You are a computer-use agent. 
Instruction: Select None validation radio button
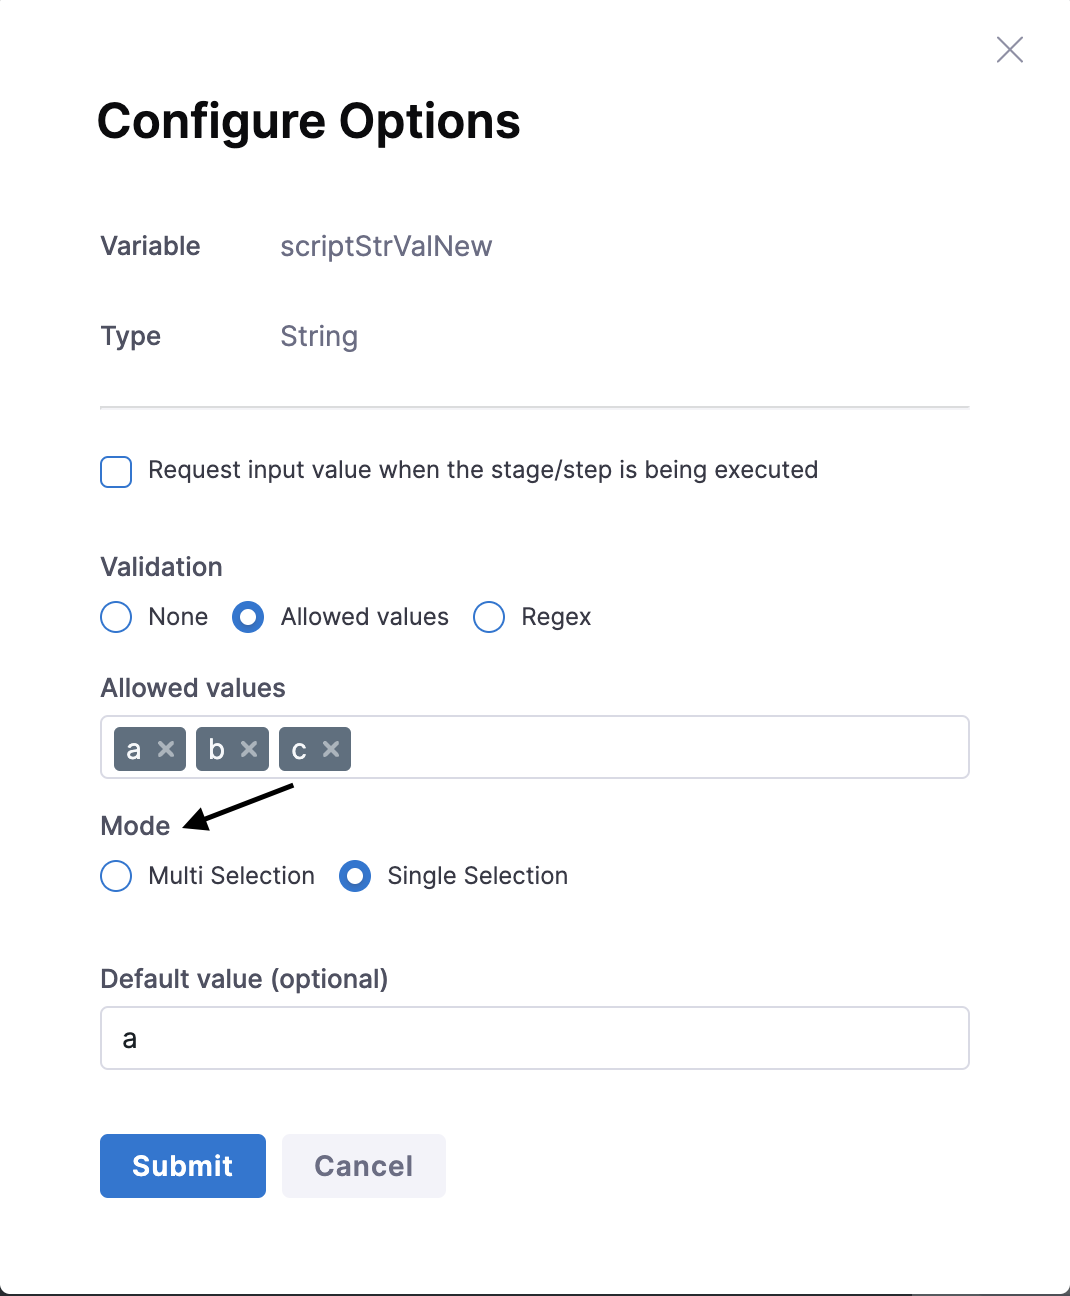tap(116, 617)
